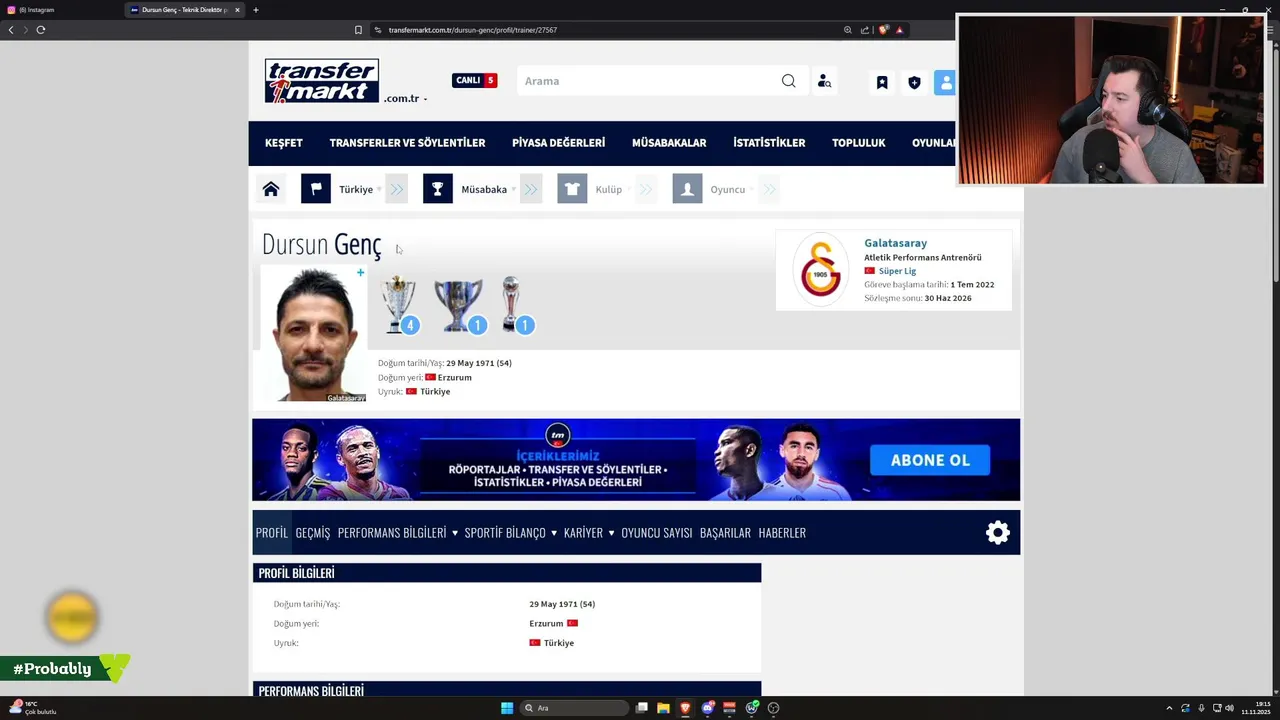1280x720 pixels.
Task: Click the person icon next to Oyuncu
Action: 687,189
